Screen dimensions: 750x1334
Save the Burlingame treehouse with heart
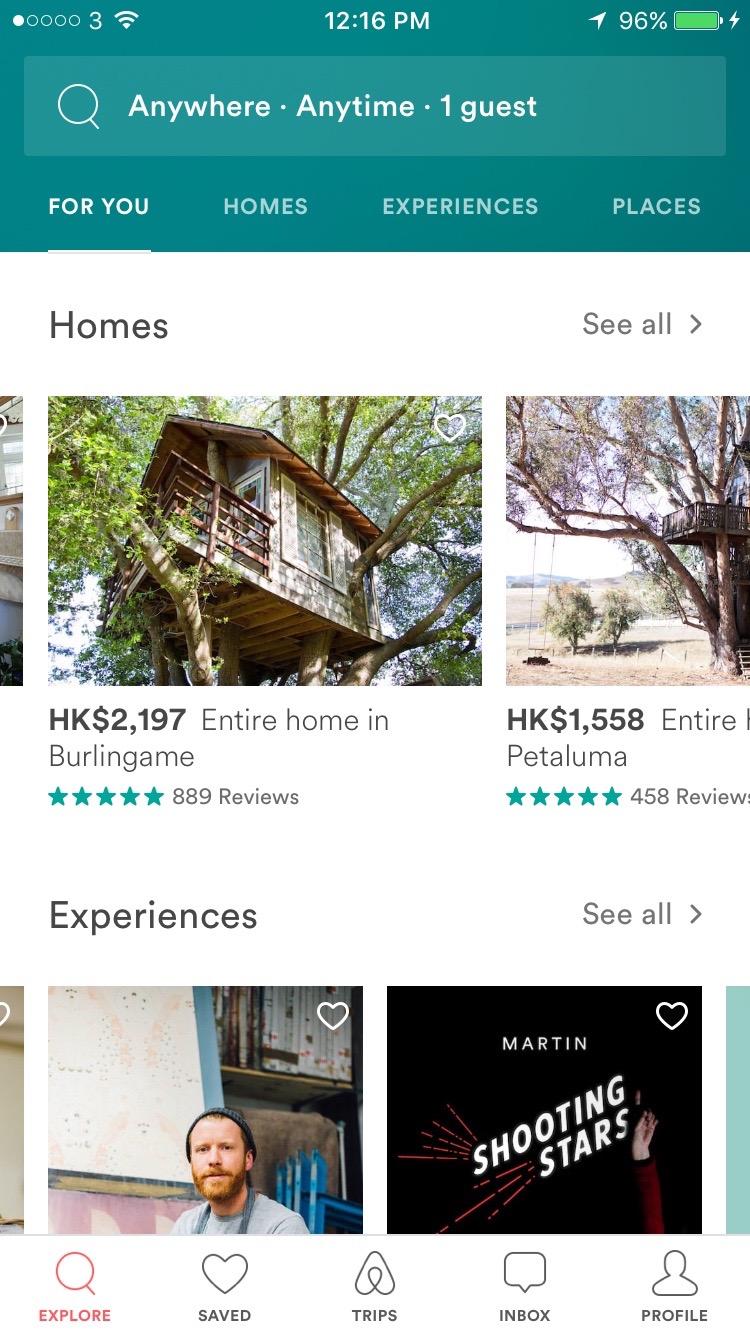[450, 428]
